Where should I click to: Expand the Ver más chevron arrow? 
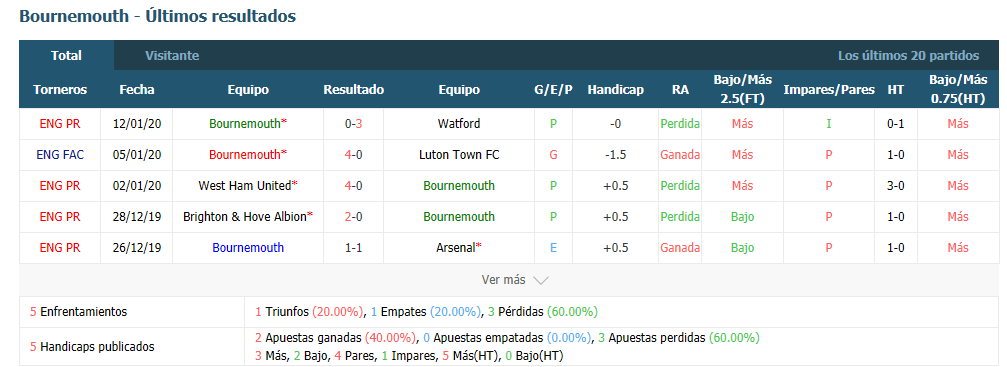coord(541,281)
